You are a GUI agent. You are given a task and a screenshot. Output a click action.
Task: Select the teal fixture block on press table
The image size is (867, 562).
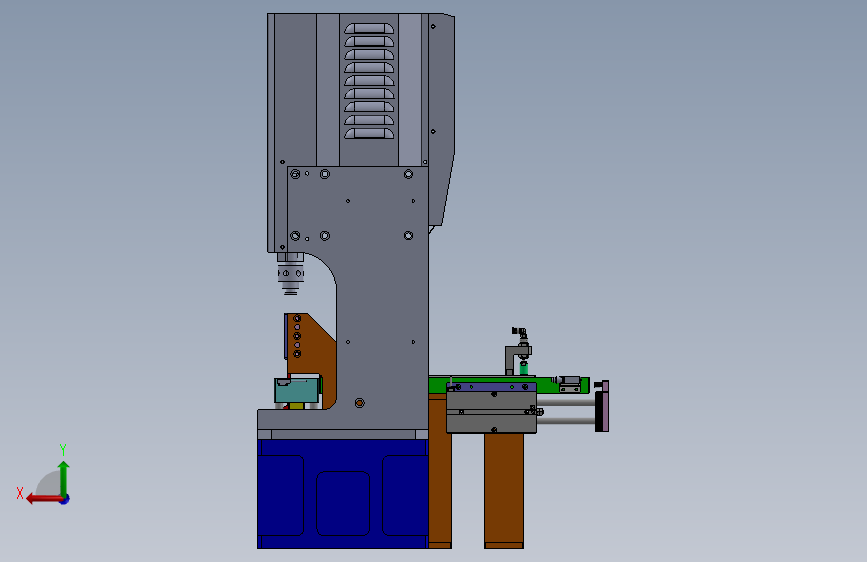297,389
